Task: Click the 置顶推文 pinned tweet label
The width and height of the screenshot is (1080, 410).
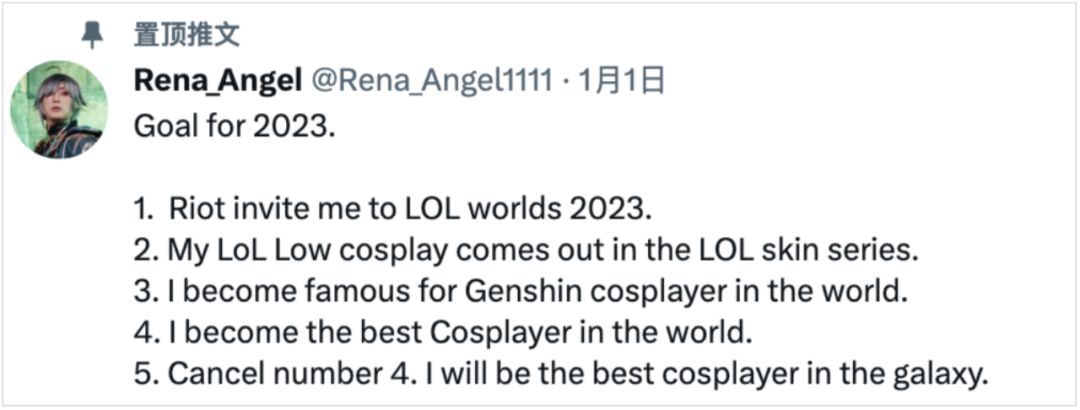Action: (187, 35)
